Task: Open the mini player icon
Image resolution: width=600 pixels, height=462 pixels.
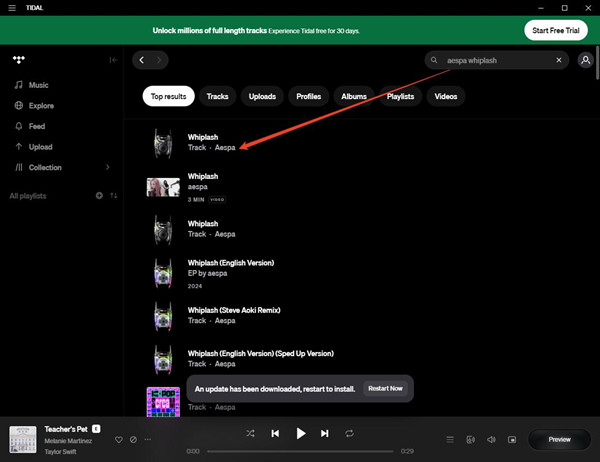Action: point(512,439)
